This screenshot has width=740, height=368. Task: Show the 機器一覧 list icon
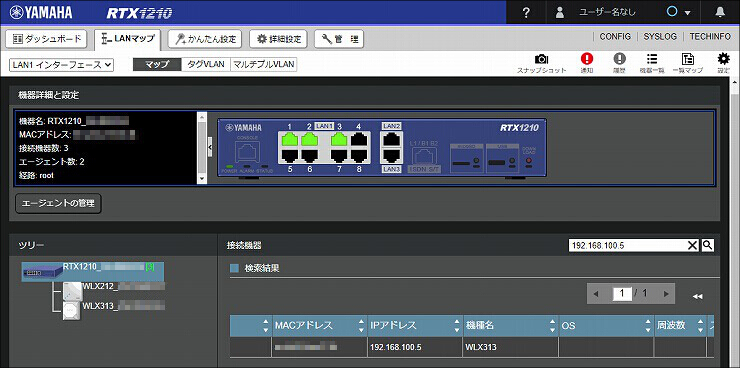coord(652,63)
